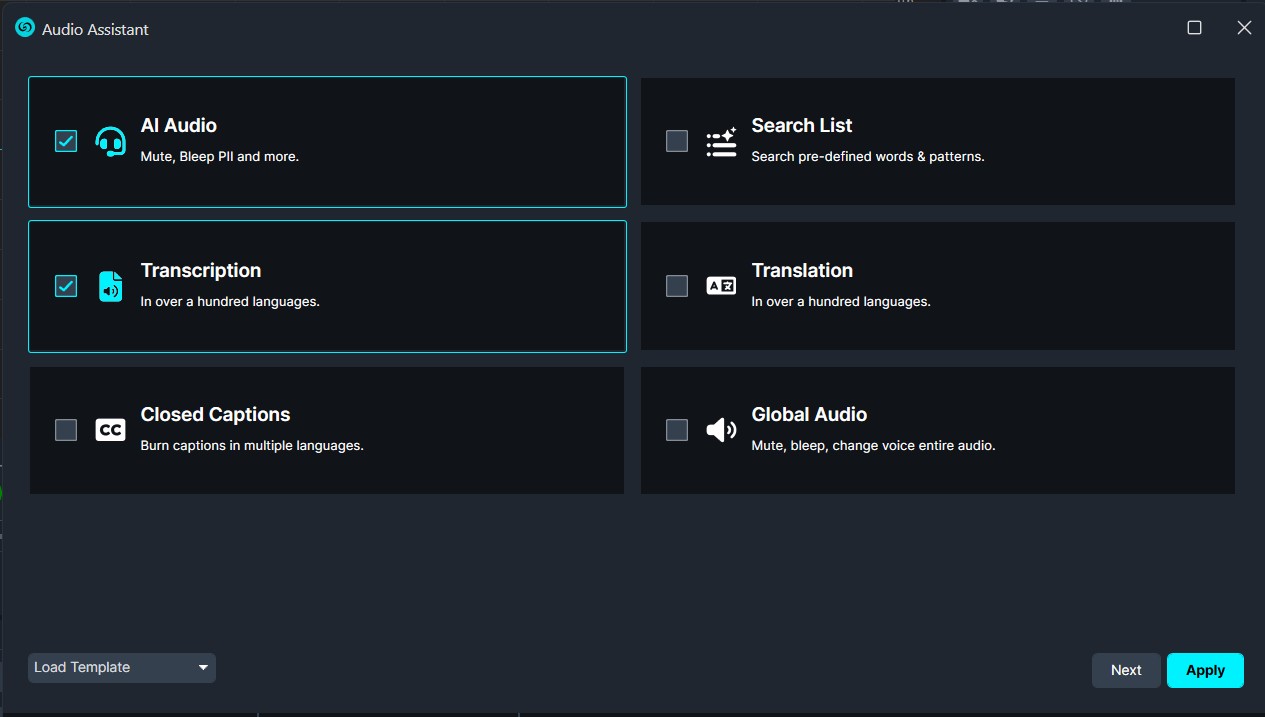Viewport: 1265px width, 717px height.
Task: Click the cyan Apply button
Action: [1205, 670]
